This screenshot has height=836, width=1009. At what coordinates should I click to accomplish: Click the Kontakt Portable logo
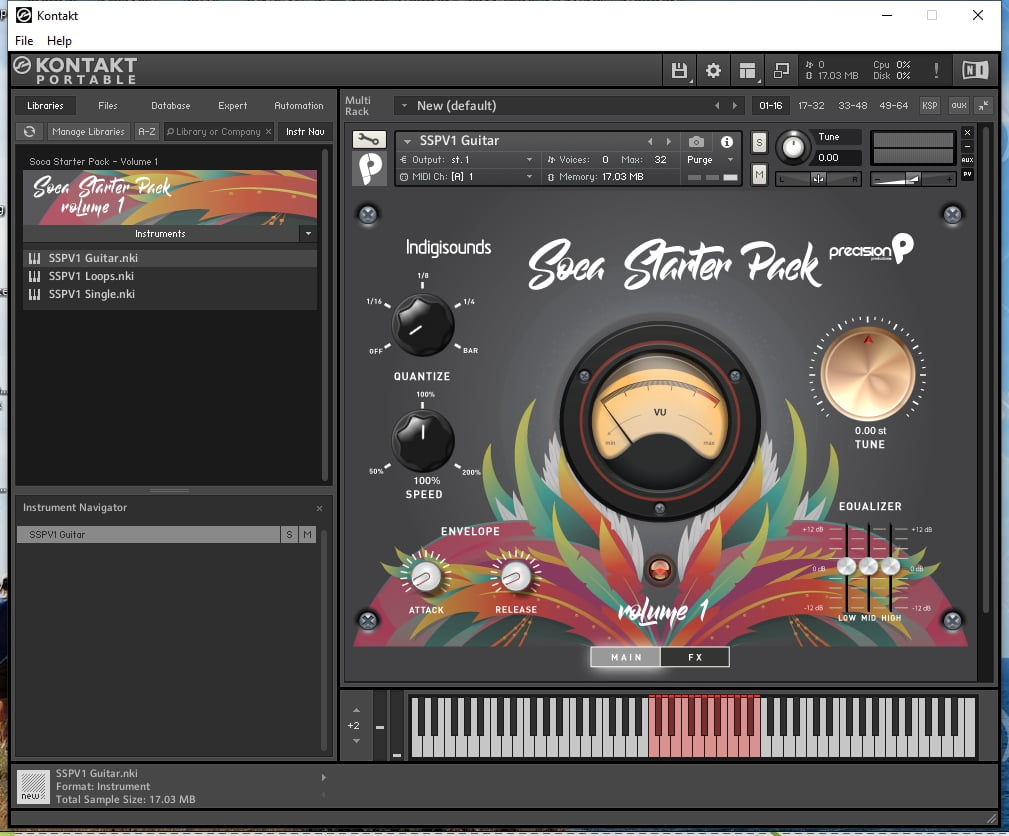click(x=76, y=70)
